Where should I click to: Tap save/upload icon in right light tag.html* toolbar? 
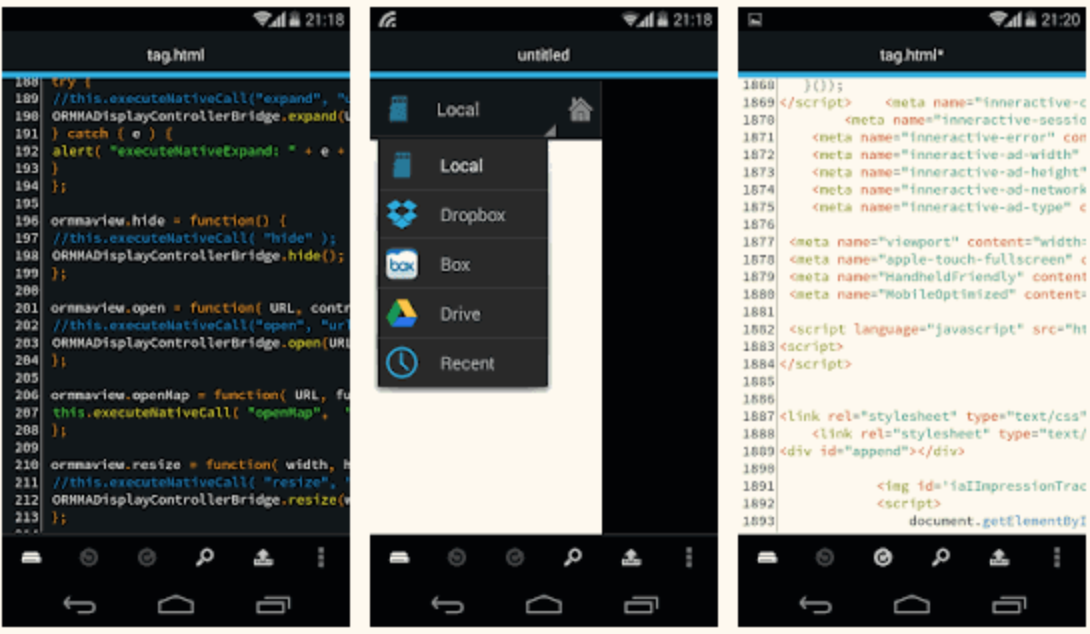999,558
